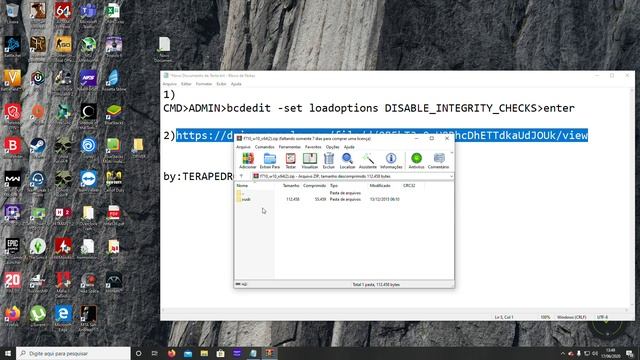Open the Battle.net desktop shortcut
The width and height of the screenshot is (640, 360).
(x=12, y=47)
